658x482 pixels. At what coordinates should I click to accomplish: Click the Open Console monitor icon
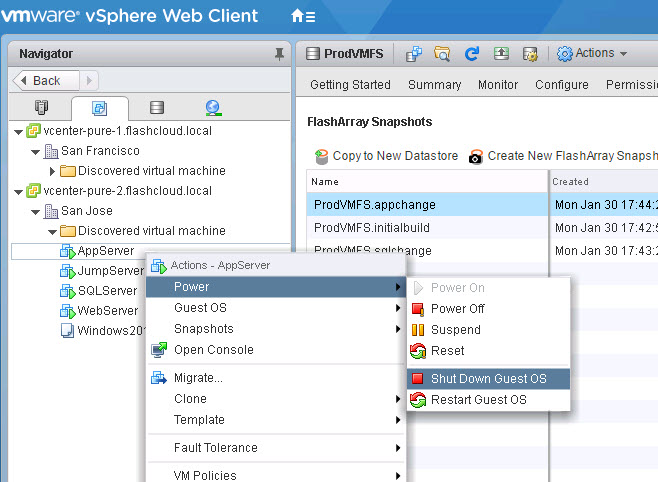(x=159, y=349)
